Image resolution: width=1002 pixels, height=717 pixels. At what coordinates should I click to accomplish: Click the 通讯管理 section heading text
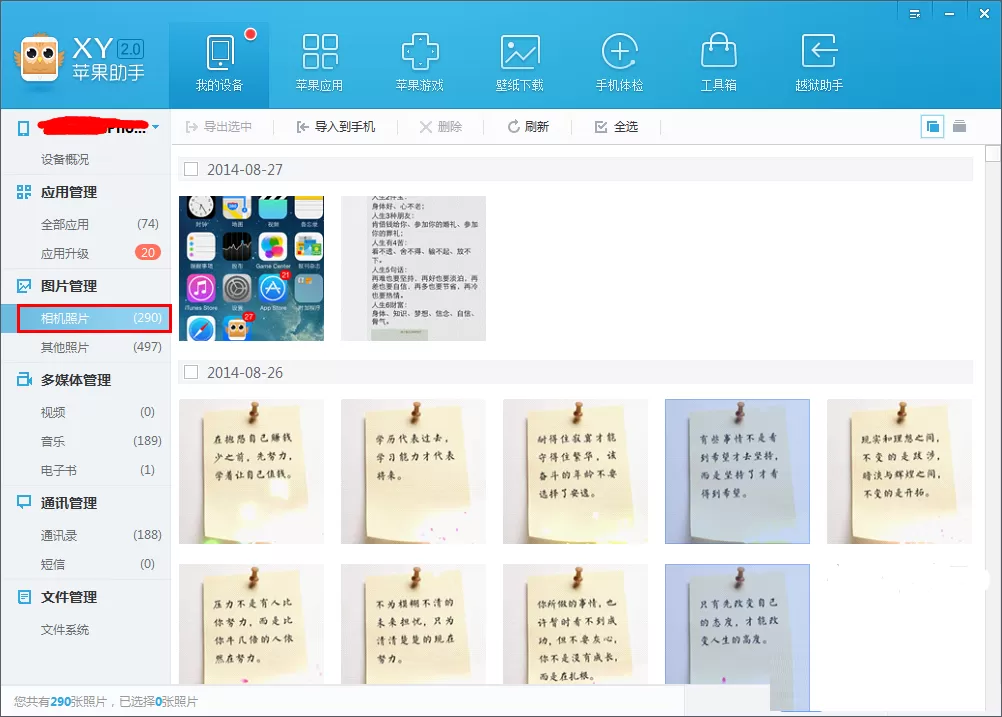click(x=69, y=503)
